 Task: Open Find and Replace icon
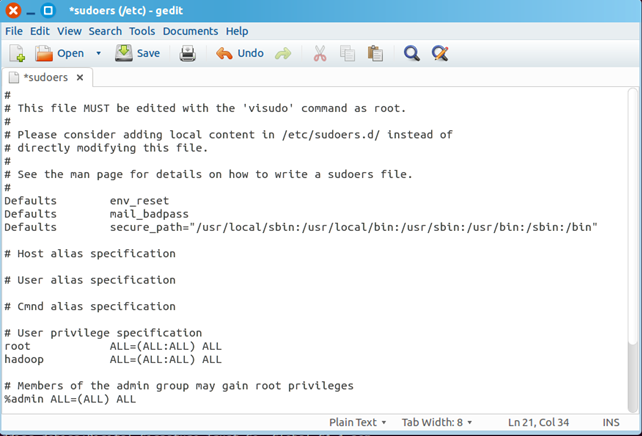(x=439, y=53)
